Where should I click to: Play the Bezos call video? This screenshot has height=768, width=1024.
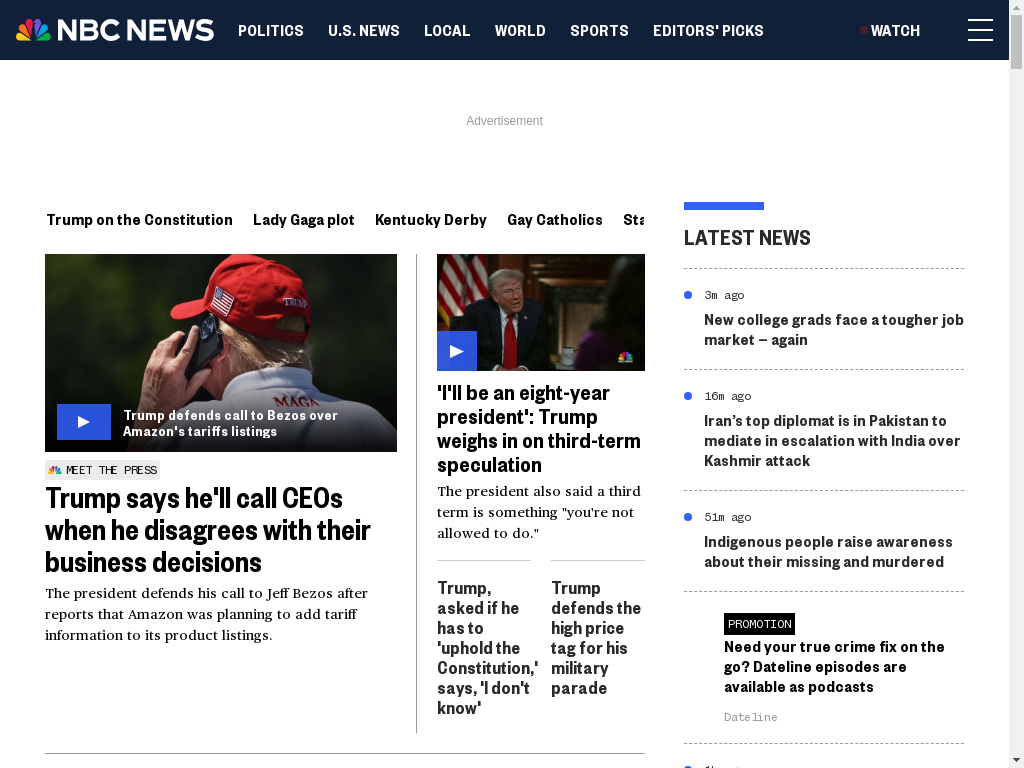(84, 422)
